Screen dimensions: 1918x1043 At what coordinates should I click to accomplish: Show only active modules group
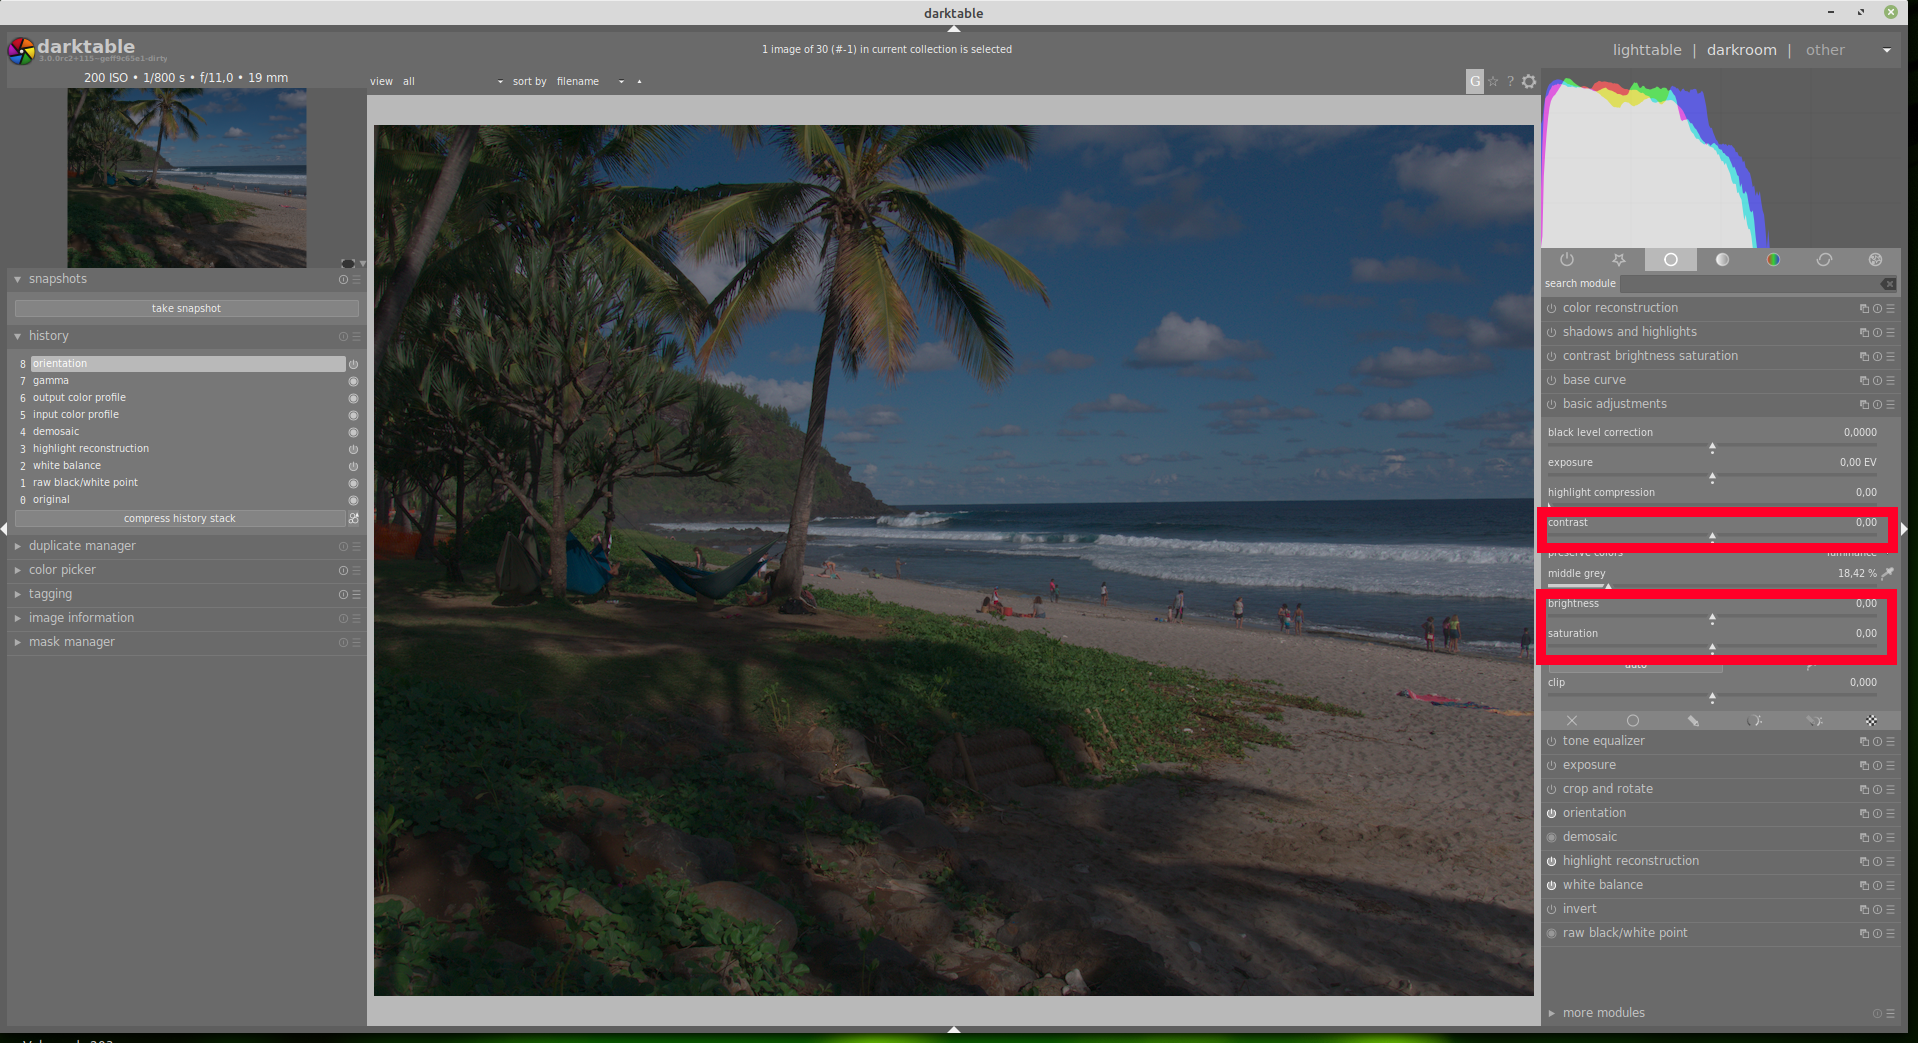[x=1567, y=260]
